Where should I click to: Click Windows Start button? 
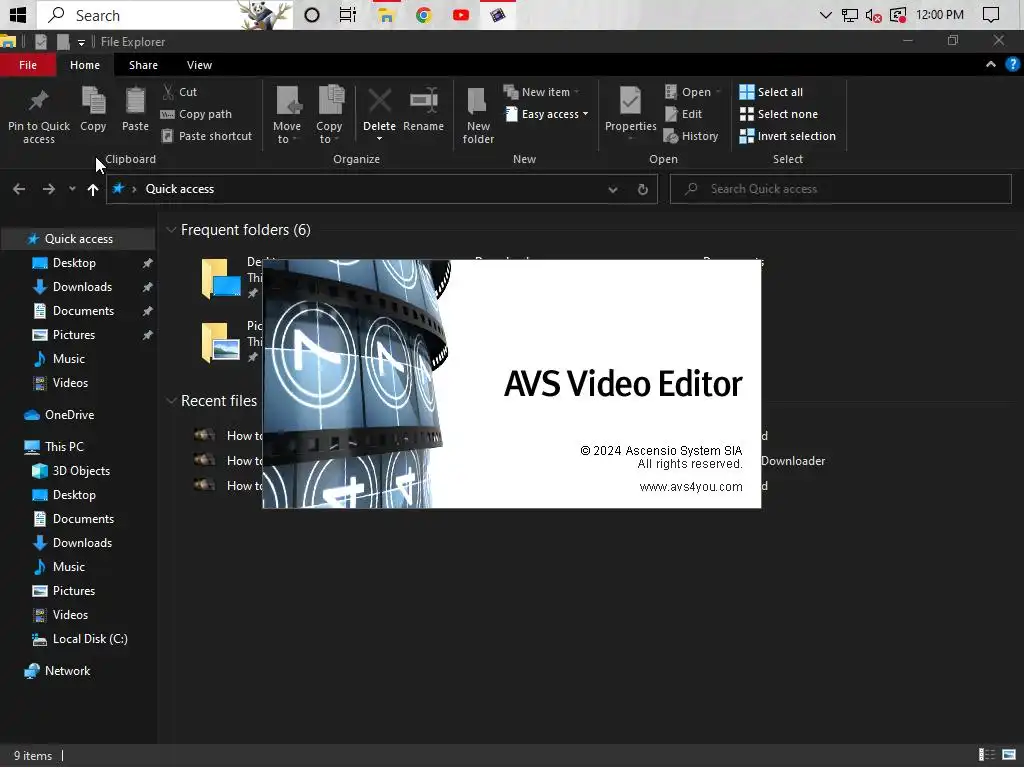pos(18,14)
